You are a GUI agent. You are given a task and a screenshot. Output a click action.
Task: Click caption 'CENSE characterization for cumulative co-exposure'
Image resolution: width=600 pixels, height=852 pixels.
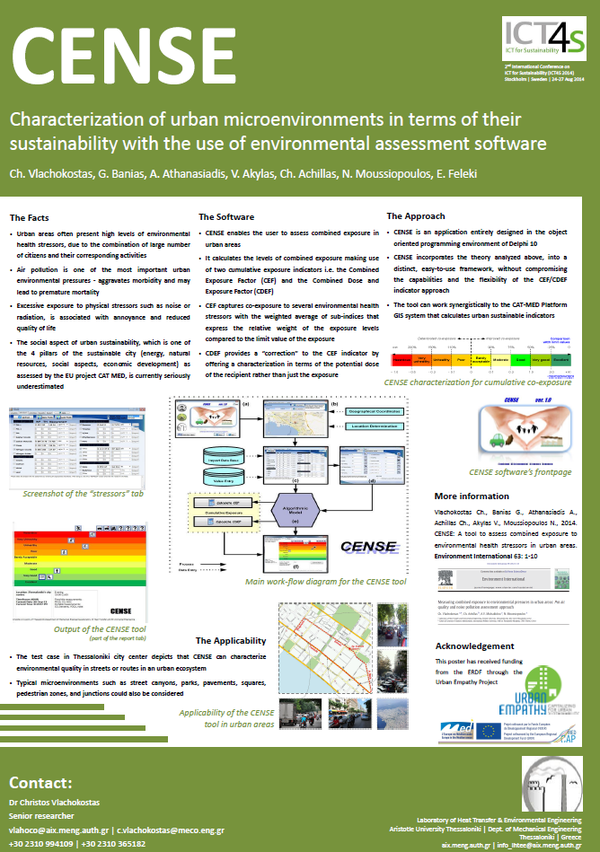point(478,383)
